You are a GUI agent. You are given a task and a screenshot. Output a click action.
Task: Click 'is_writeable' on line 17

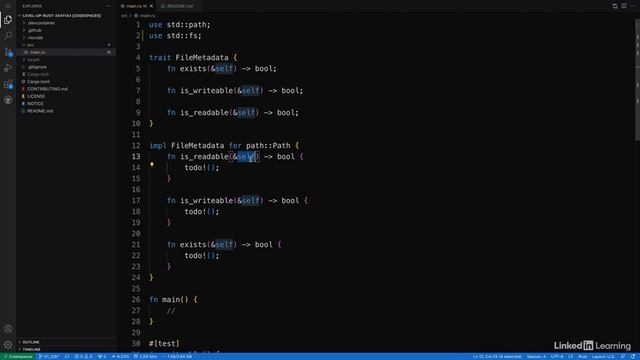tap(206, 201)
